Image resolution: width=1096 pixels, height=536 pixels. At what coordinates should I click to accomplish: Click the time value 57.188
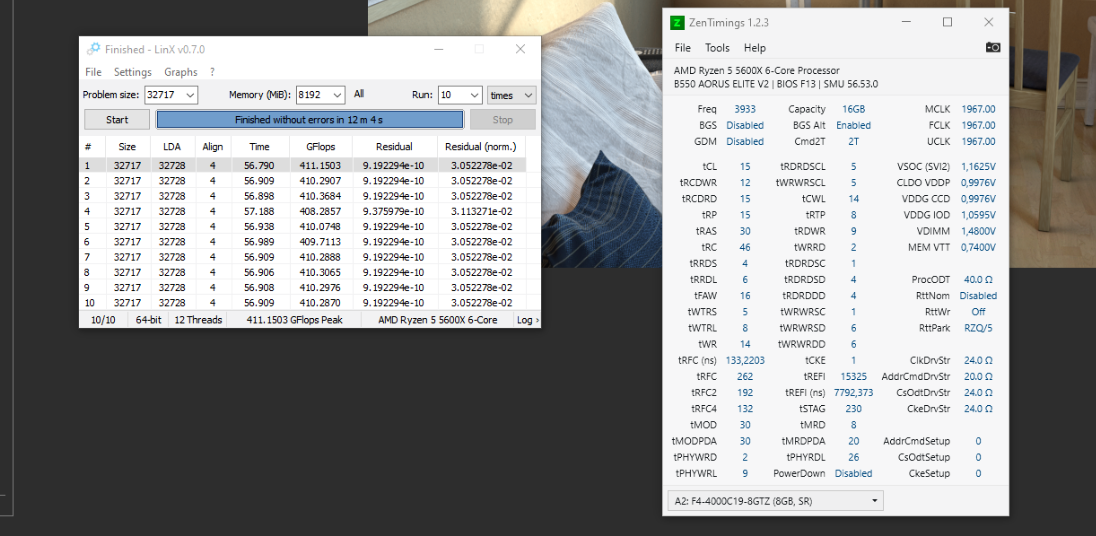(259, 211)
